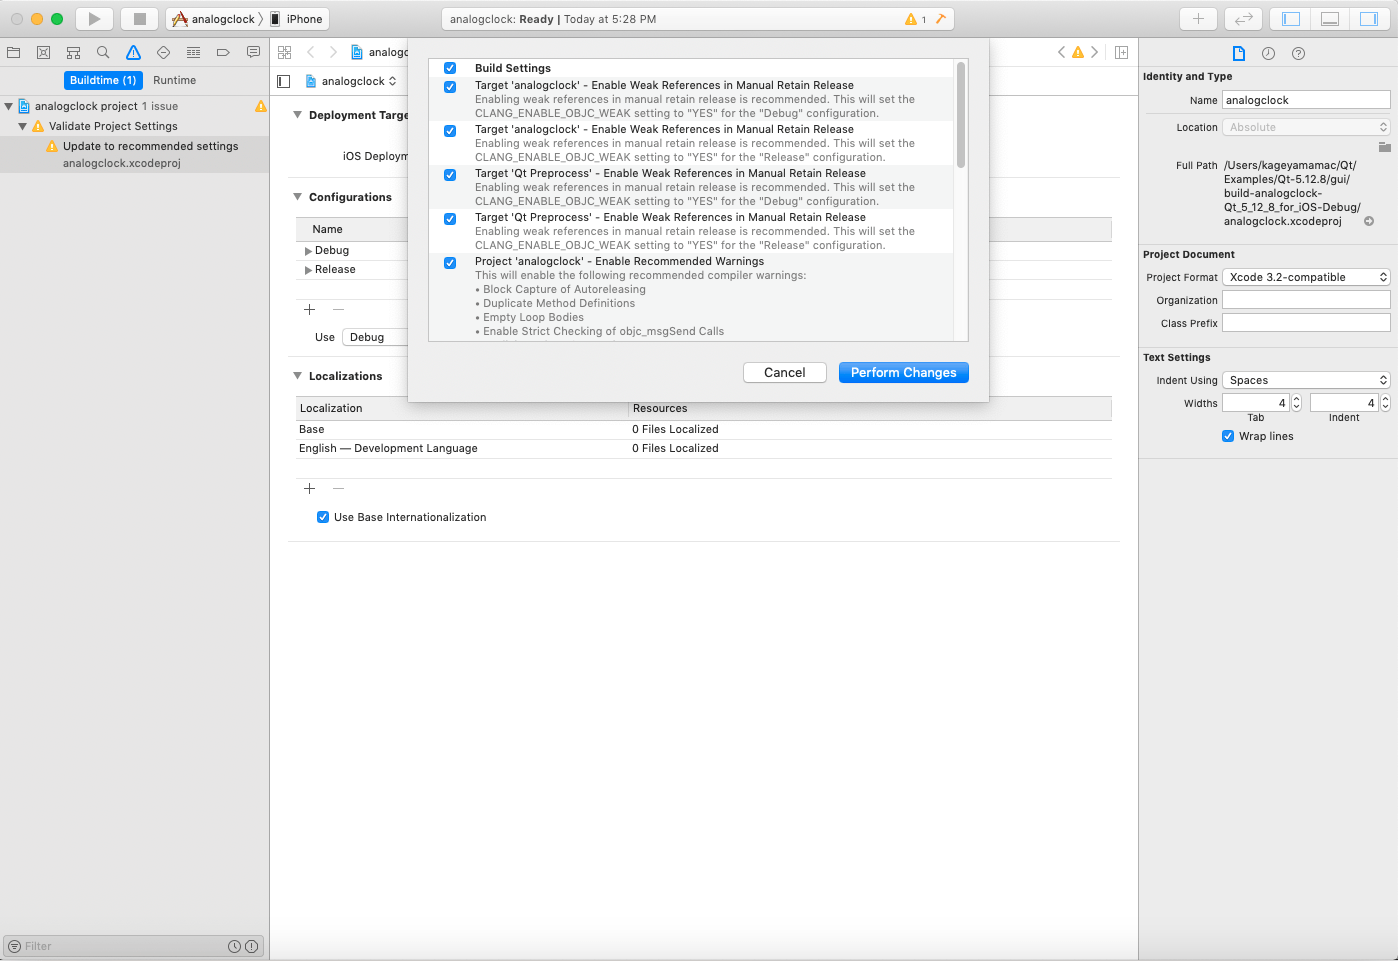
Task: Jump to previous issue chevron
Action: coord(1061,52)
